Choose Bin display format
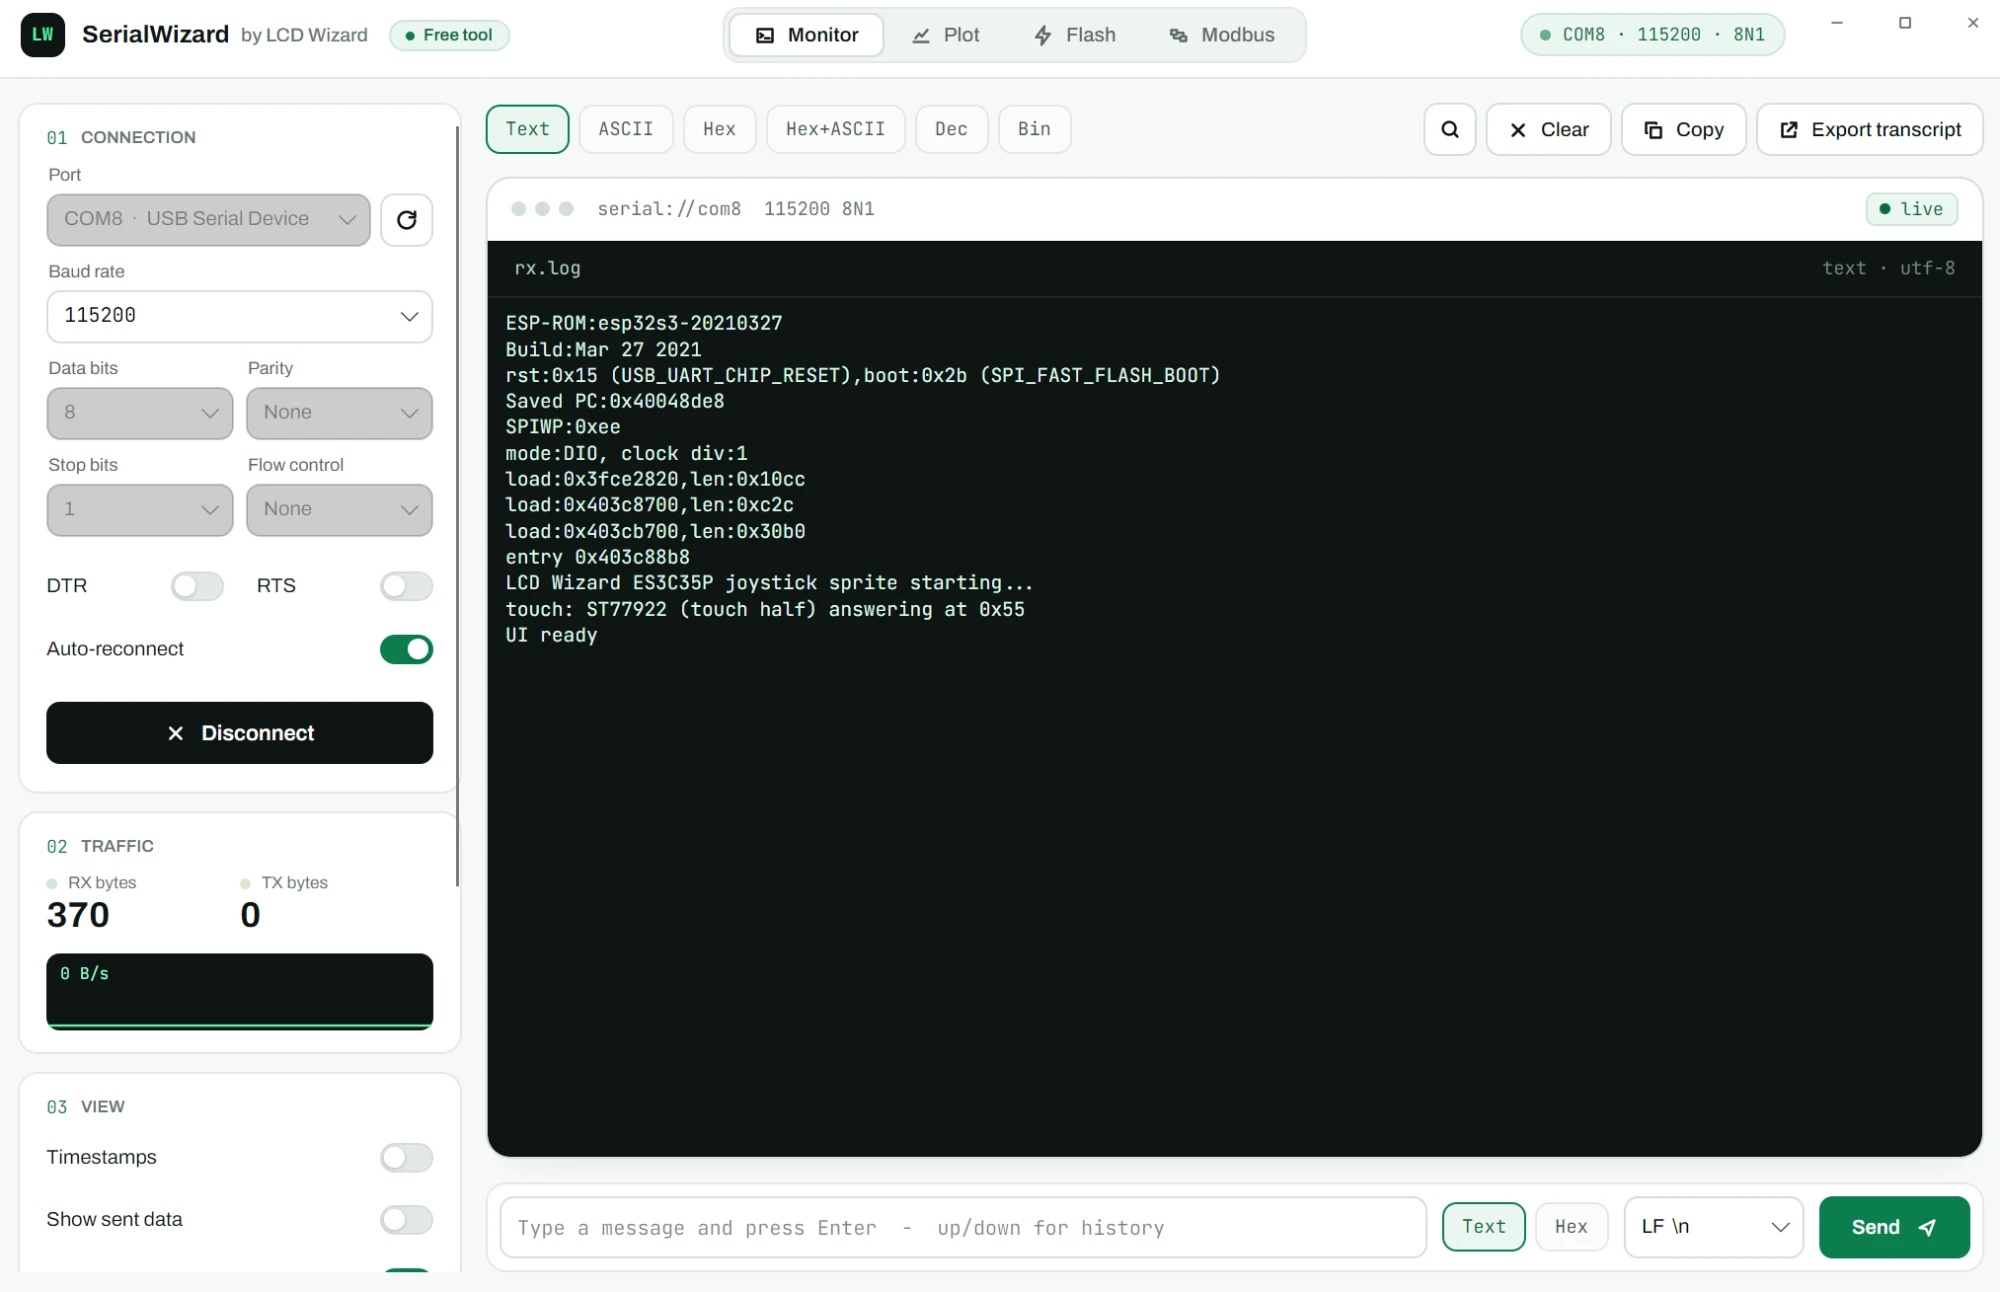The image size is (2000, 1292). (1034, 129)
